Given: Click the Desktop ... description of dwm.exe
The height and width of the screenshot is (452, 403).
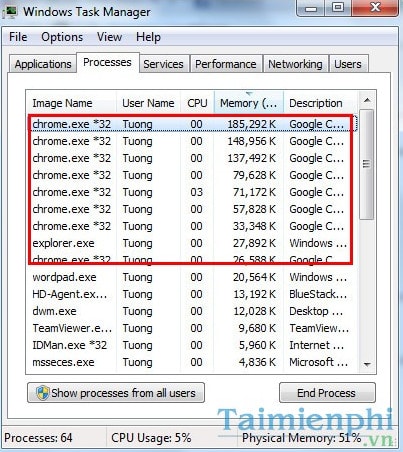Looking at the screenshot, I should [316, 311].
